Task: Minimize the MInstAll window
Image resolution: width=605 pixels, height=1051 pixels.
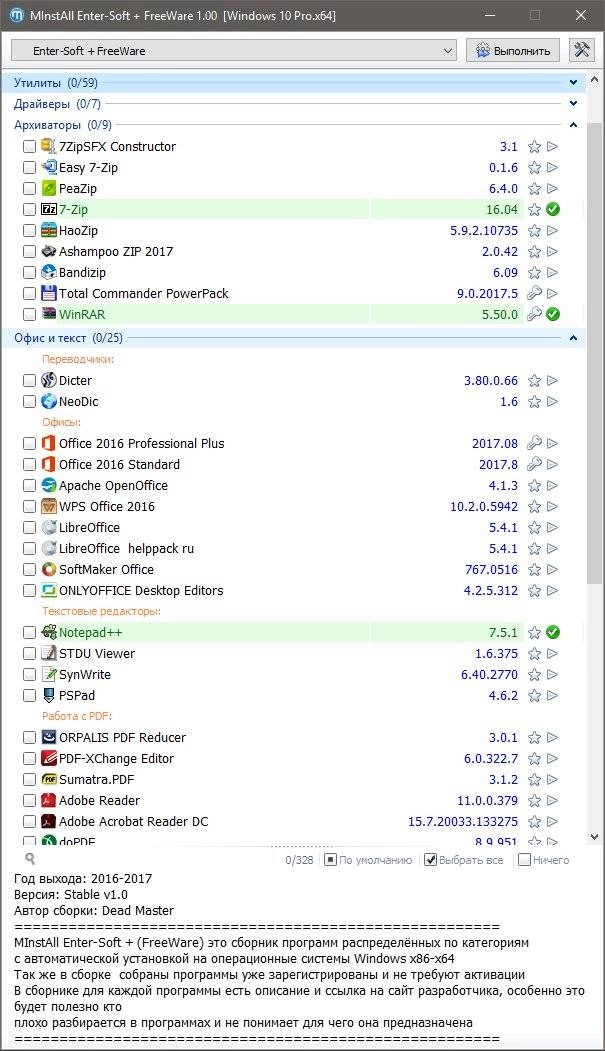Action: [x=490, y=15]
